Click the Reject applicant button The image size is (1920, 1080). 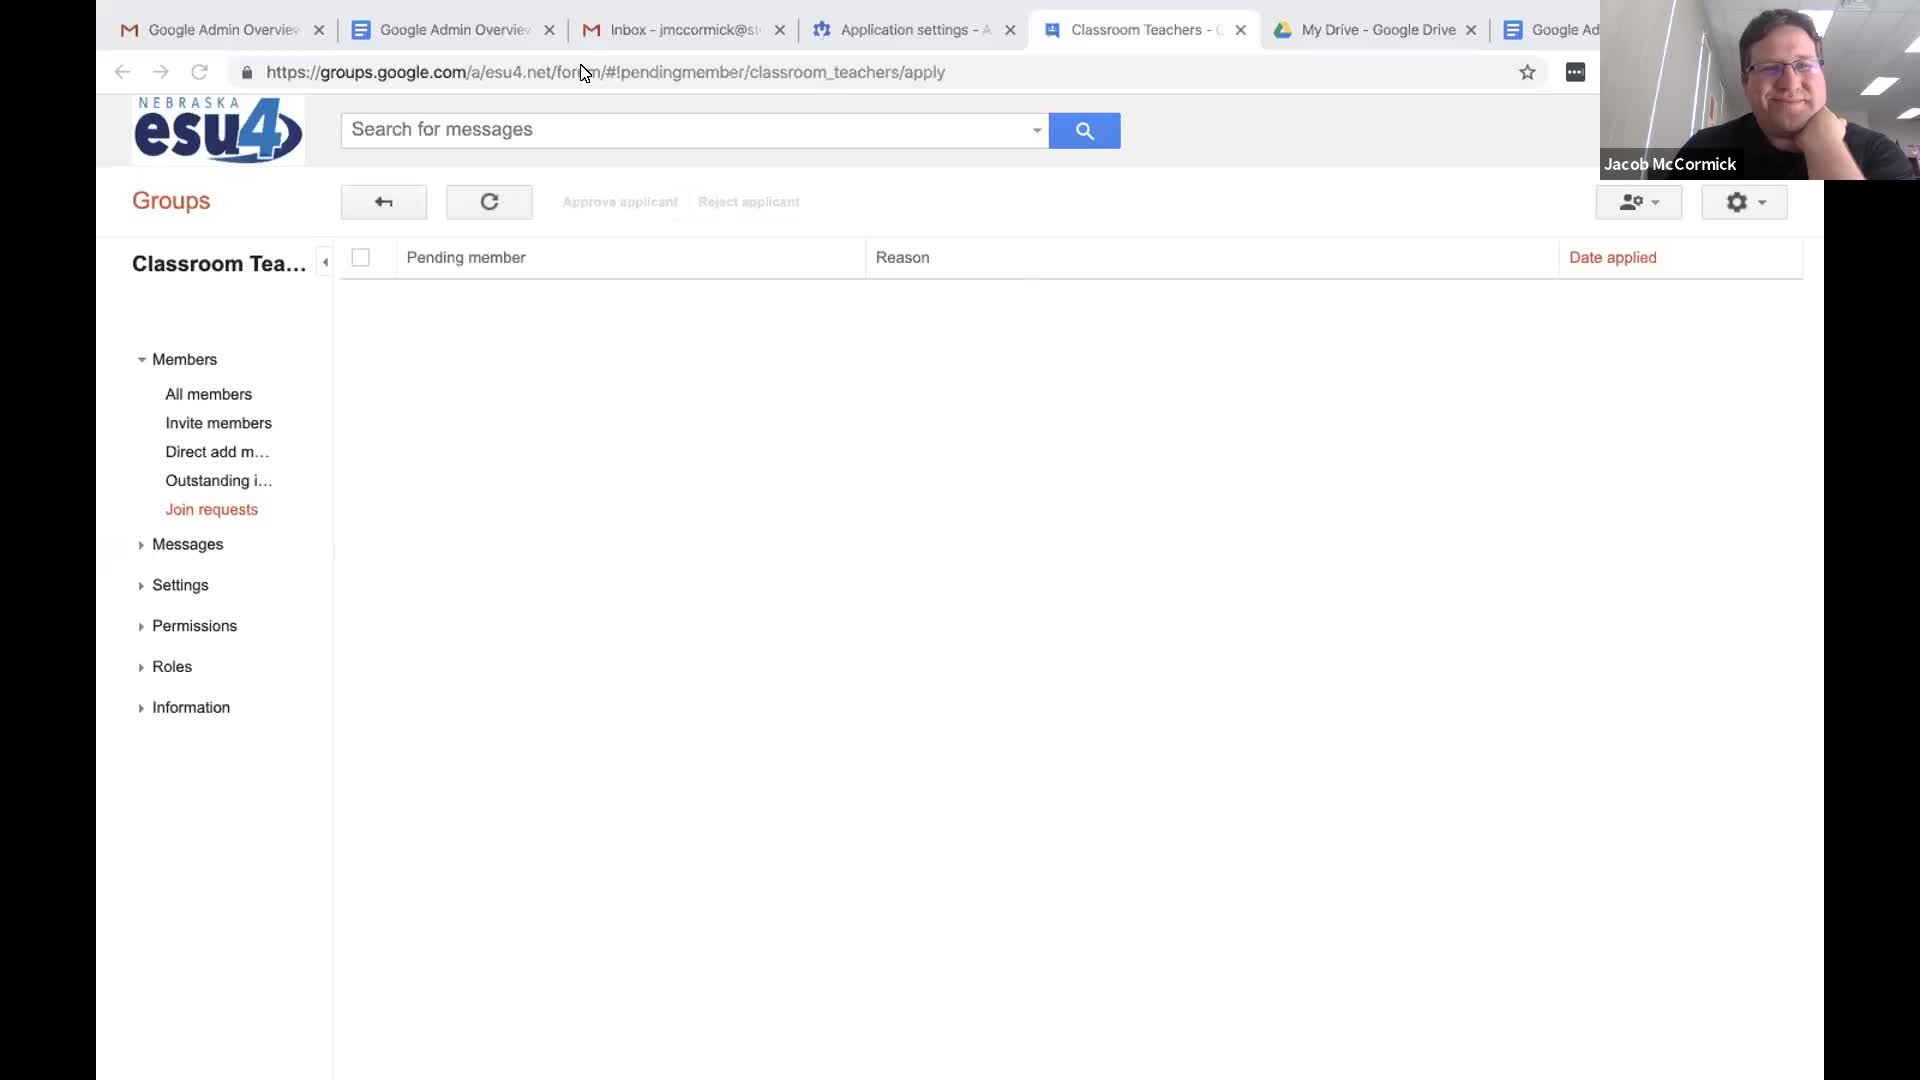pyautogui.click(x=749, y=202)
